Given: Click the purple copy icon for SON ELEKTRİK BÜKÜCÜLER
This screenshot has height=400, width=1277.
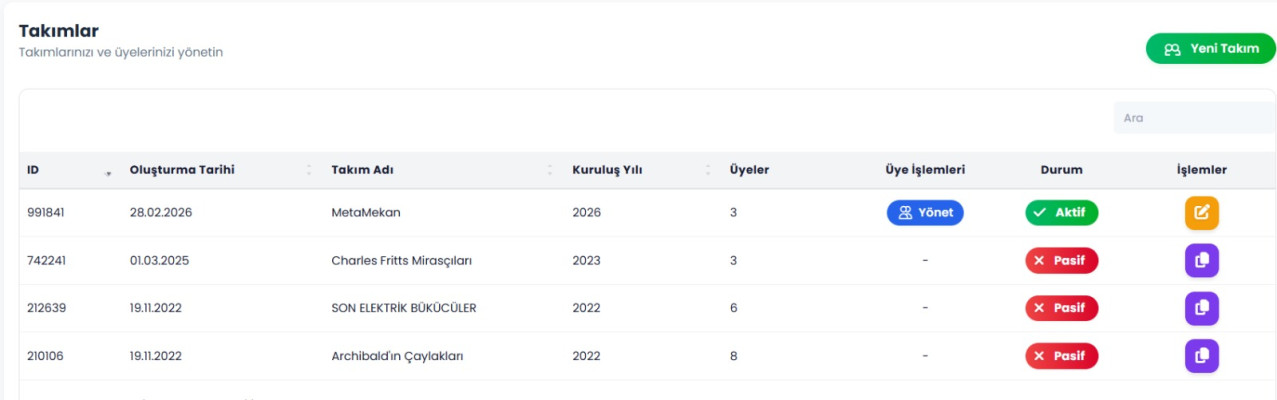Looking at the screenshot, I should point(1201,308).
